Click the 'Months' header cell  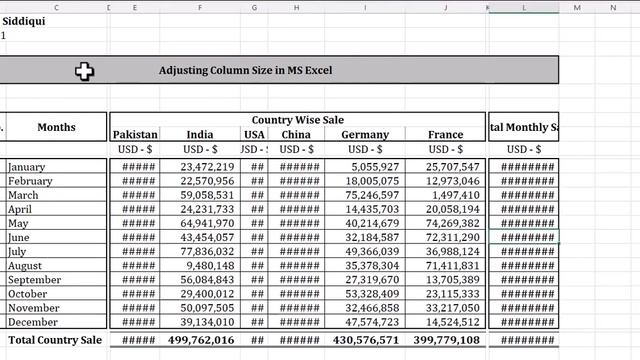tap(56, 127)
